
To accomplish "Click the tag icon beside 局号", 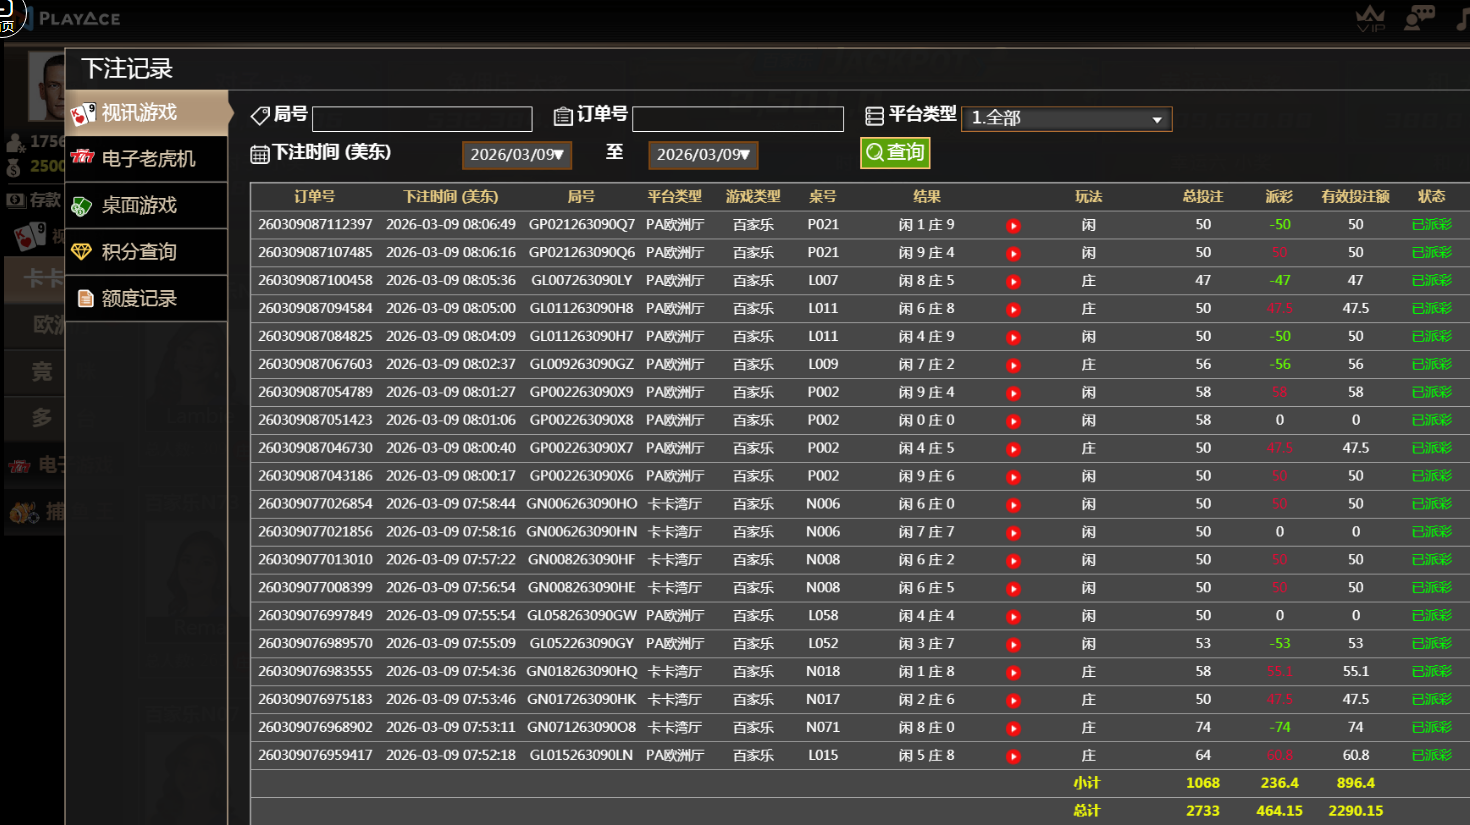I will click(x=262, y=116).
